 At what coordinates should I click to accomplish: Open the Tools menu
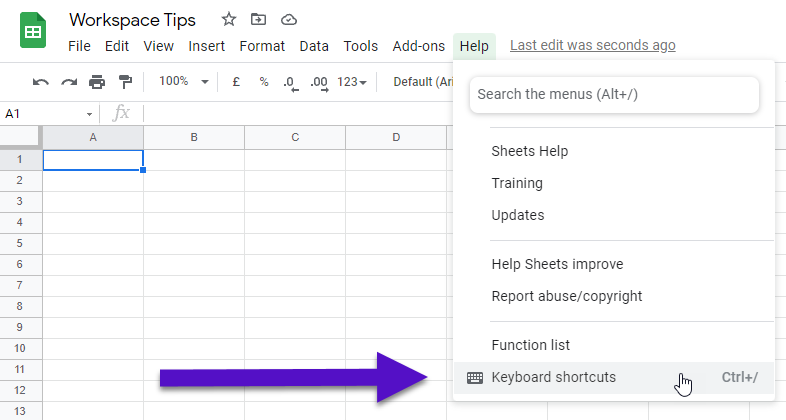[x=360, y=46]
